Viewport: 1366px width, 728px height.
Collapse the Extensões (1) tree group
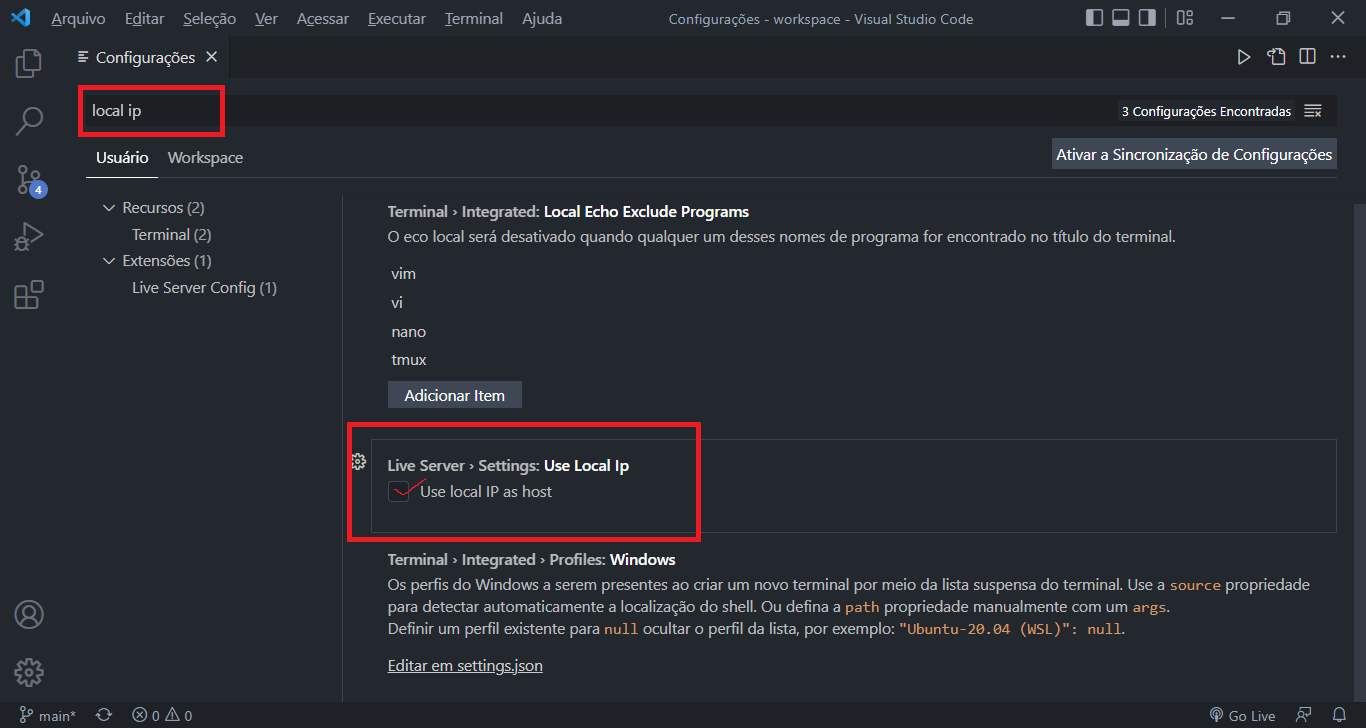(109, 261)
